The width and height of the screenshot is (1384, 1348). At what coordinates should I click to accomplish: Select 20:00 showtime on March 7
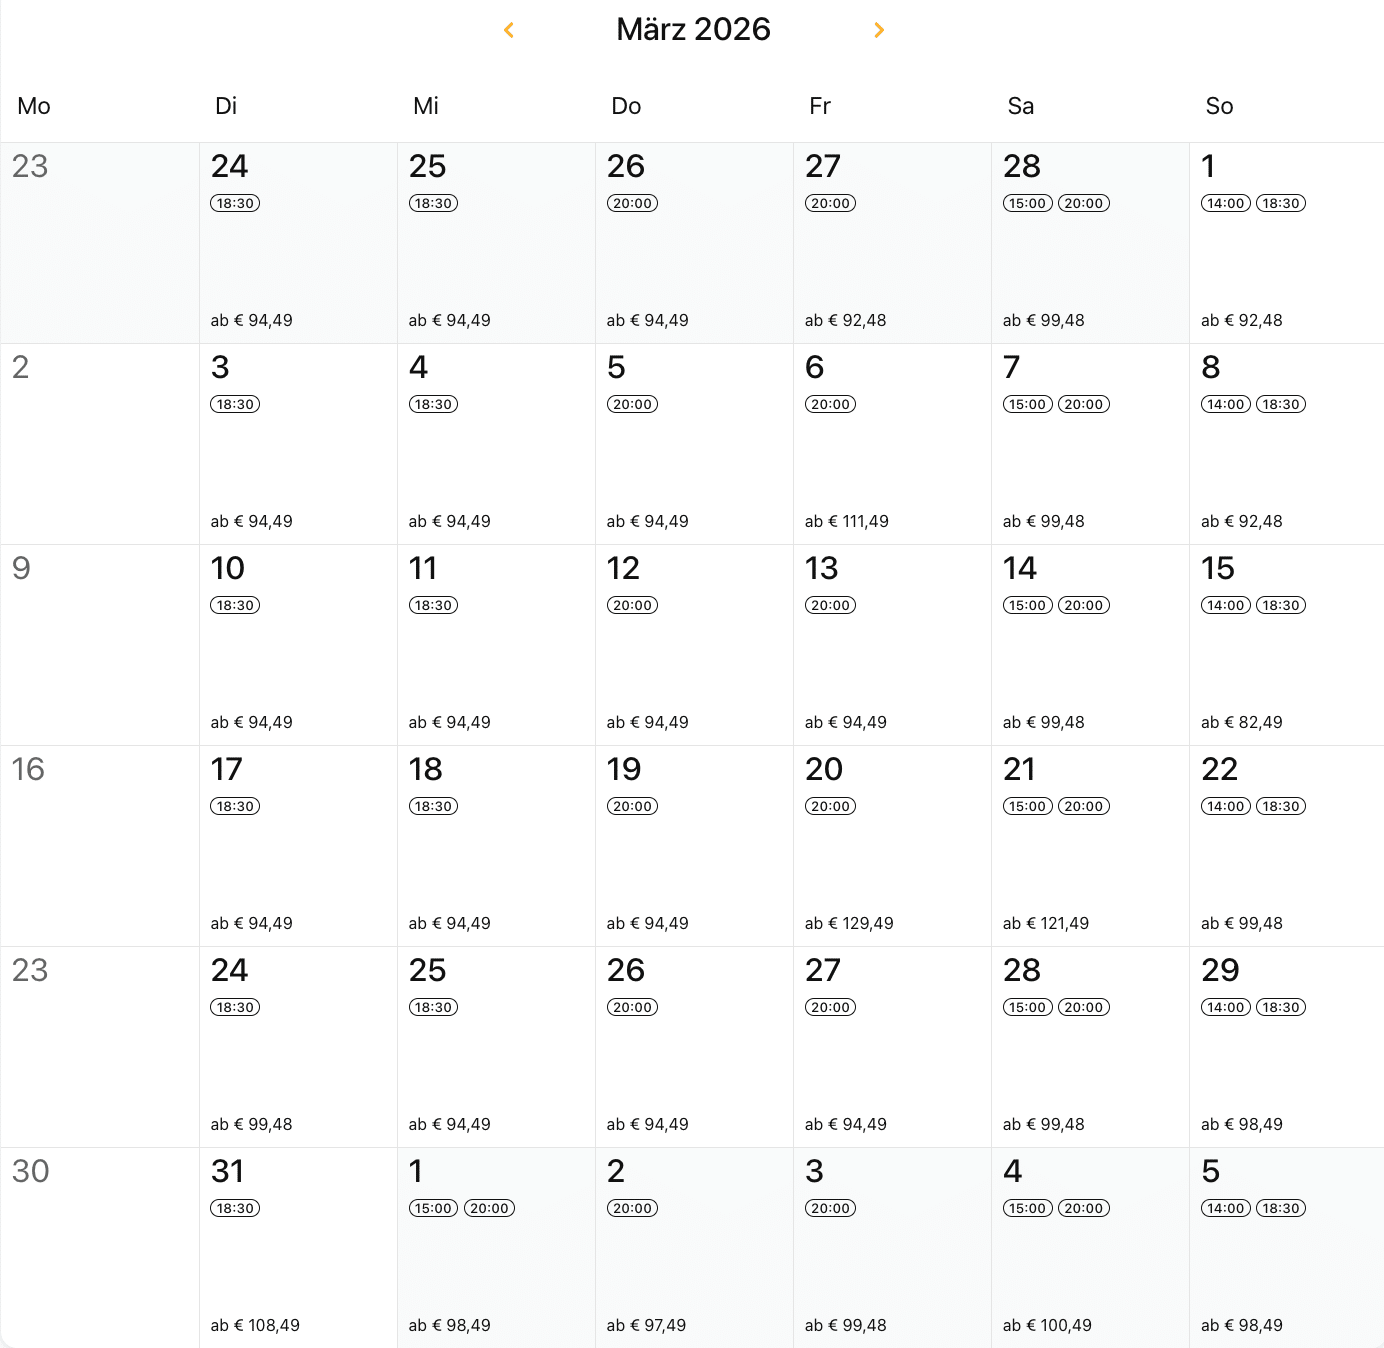click(x=1083, y=404)
